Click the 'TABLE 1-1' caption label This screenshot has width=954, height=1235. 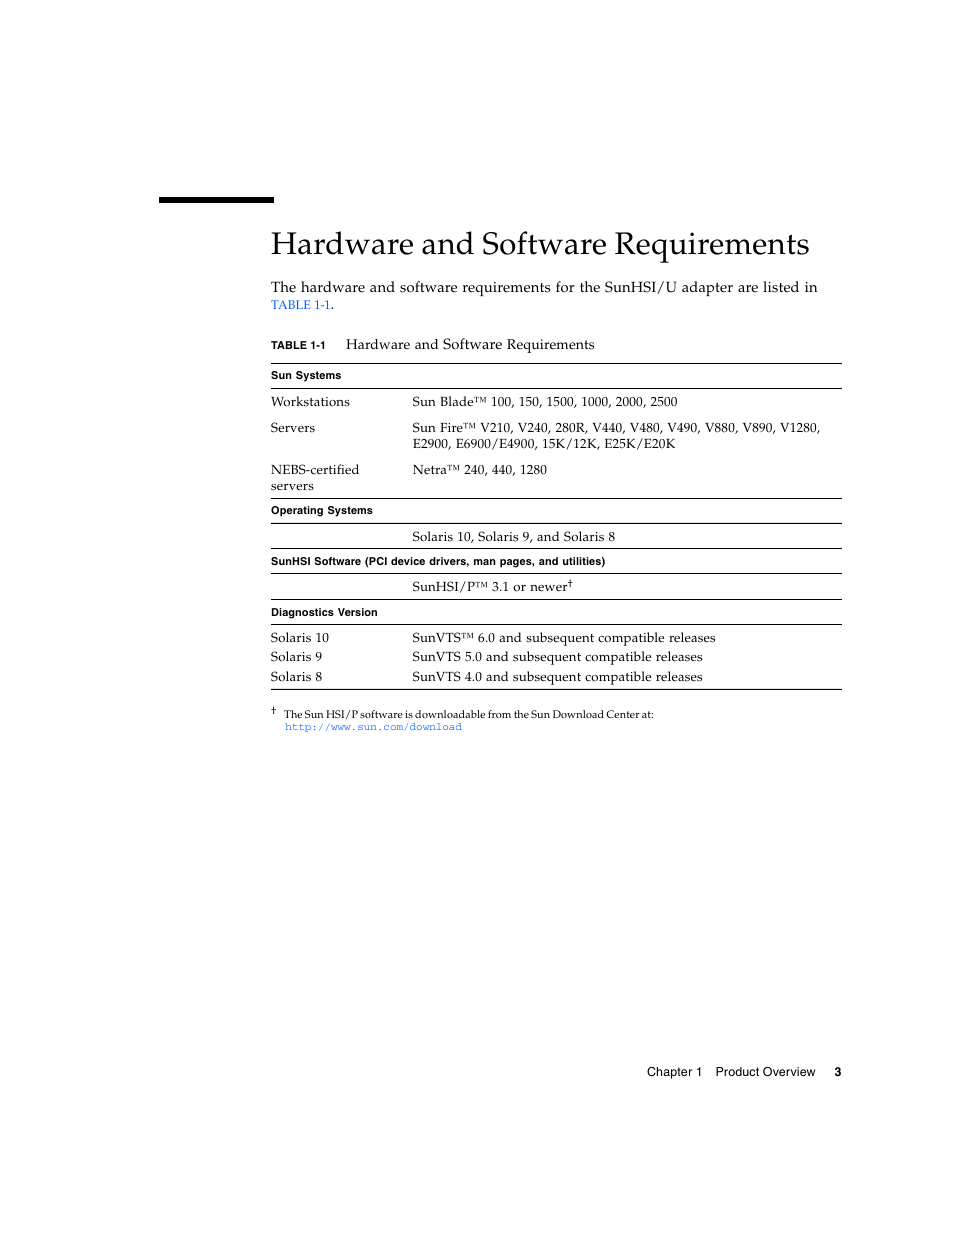(298, 345)
